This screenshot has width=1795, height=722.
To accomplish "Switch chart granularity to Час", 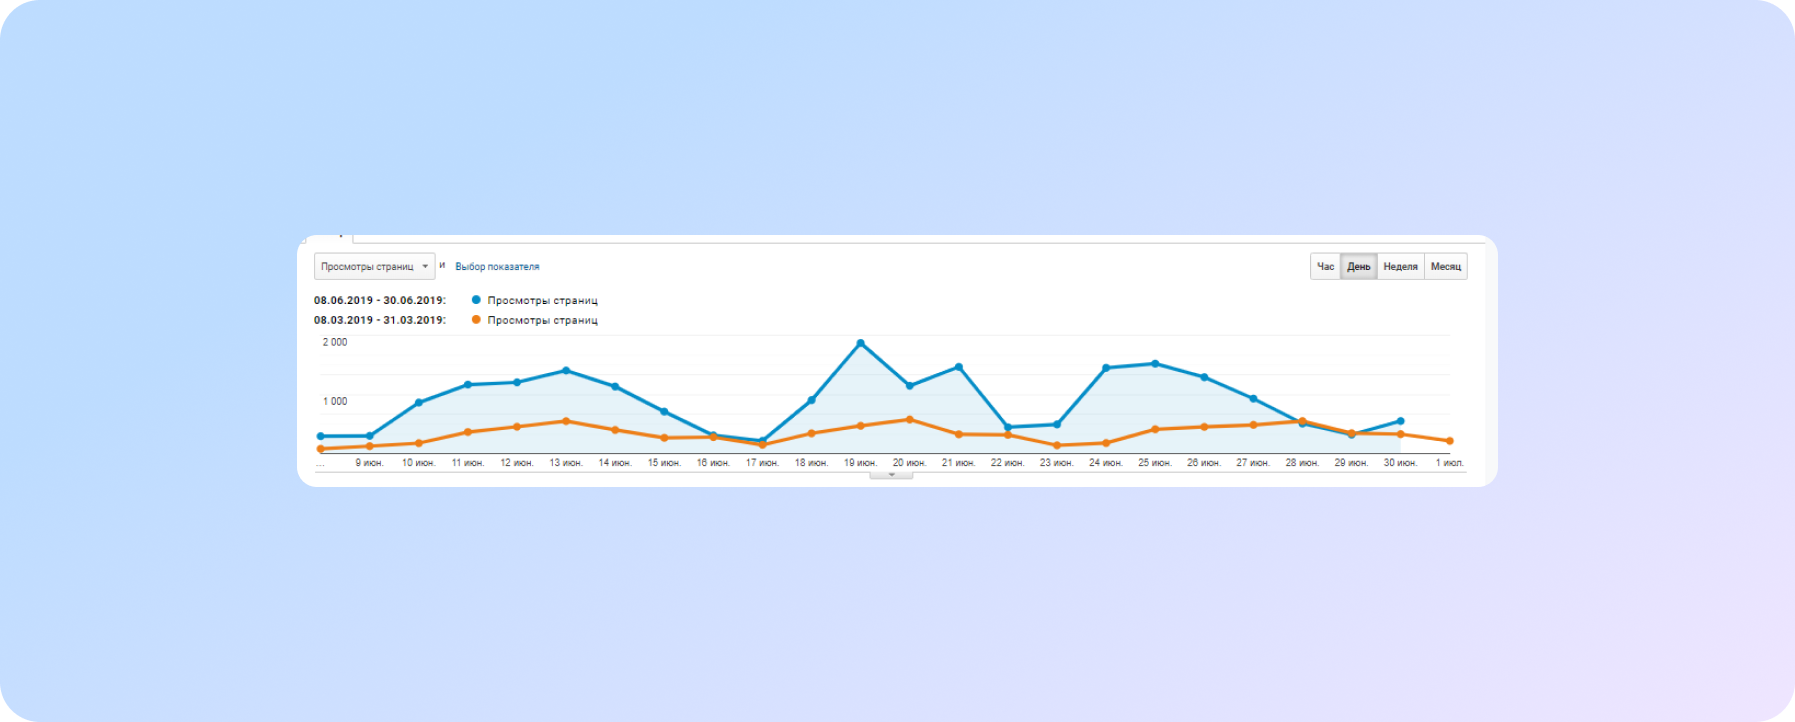I will pyautogui.click(x=1325, y=266).
